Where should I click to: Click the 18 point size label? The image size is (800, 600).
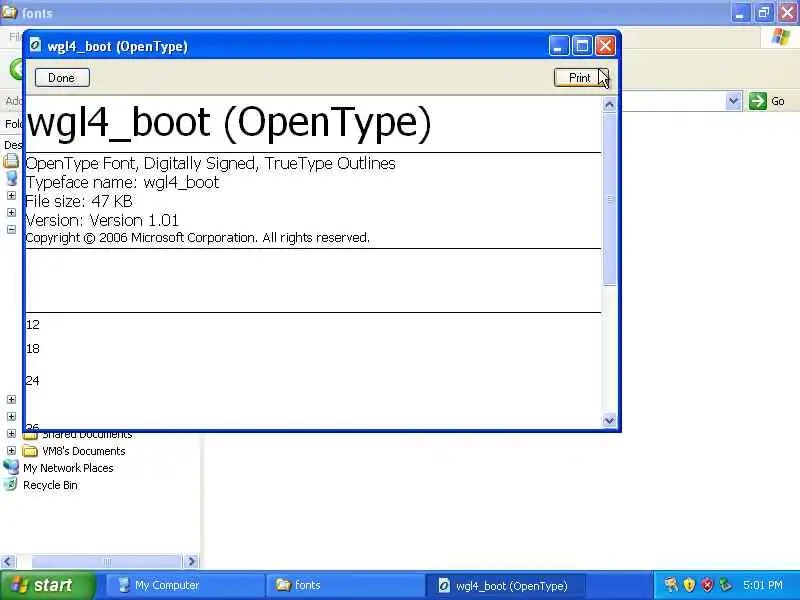[33, 348]
